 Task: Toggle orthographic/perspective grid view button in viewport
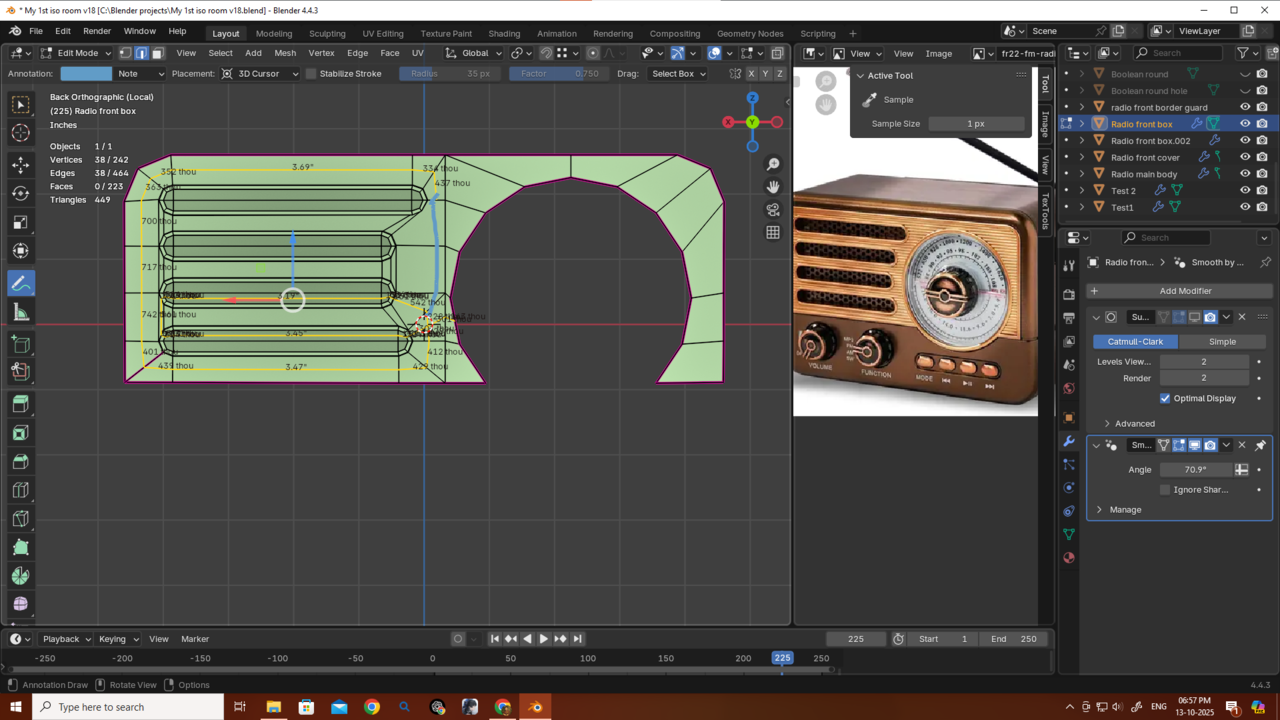pos(773,232)
